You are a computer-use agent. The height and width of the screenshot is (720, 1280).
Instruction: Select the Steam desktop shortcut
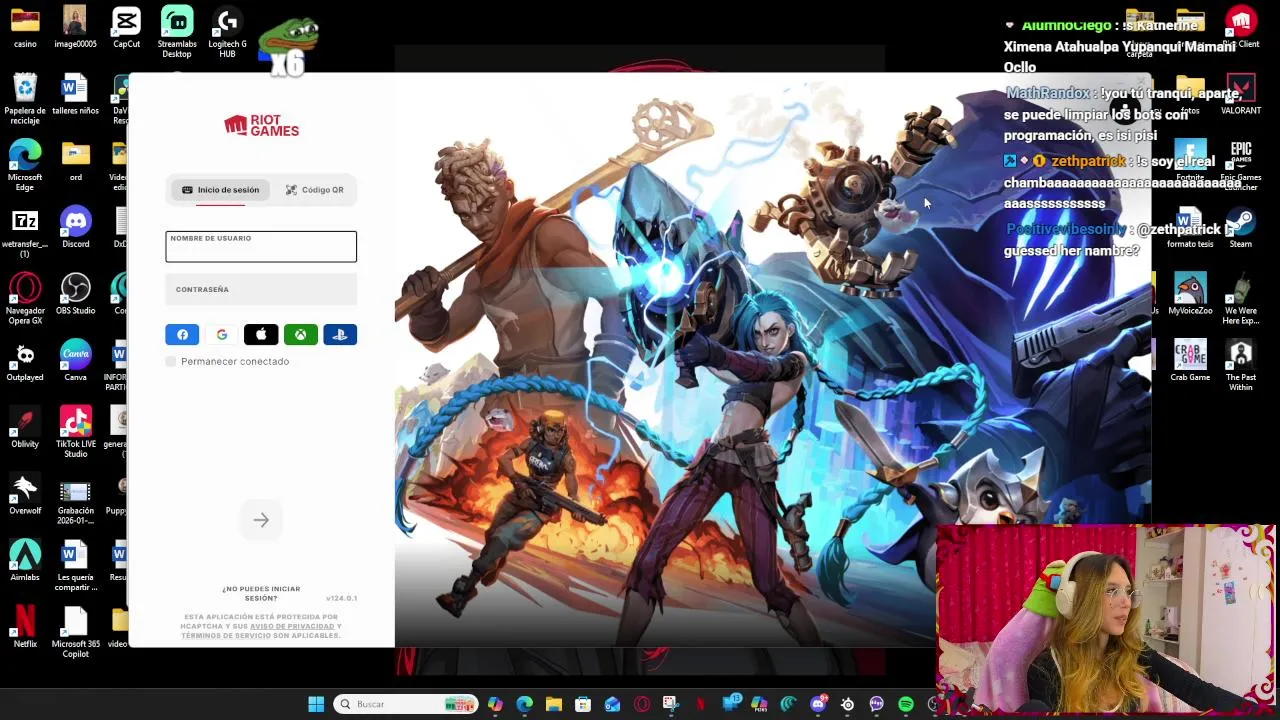click(x=1241, y=227)
